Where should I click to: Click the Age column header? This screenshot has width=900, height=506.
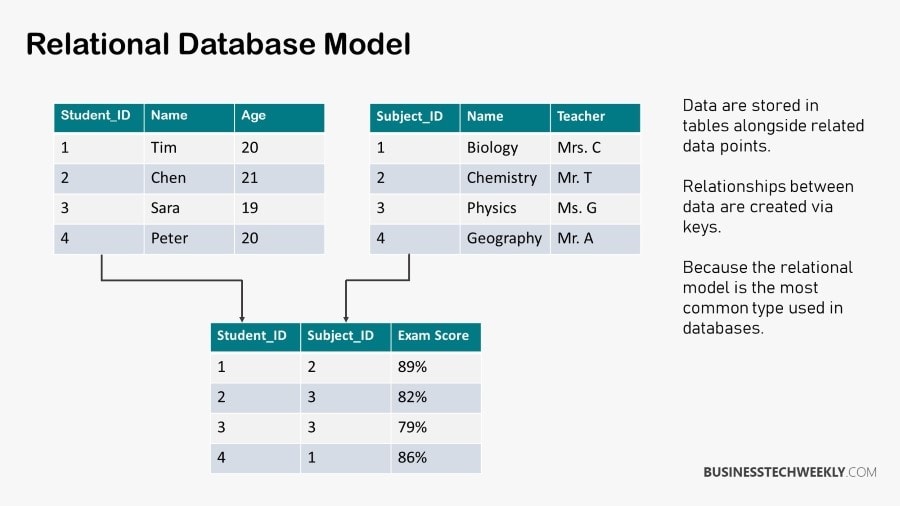[280, 118]
